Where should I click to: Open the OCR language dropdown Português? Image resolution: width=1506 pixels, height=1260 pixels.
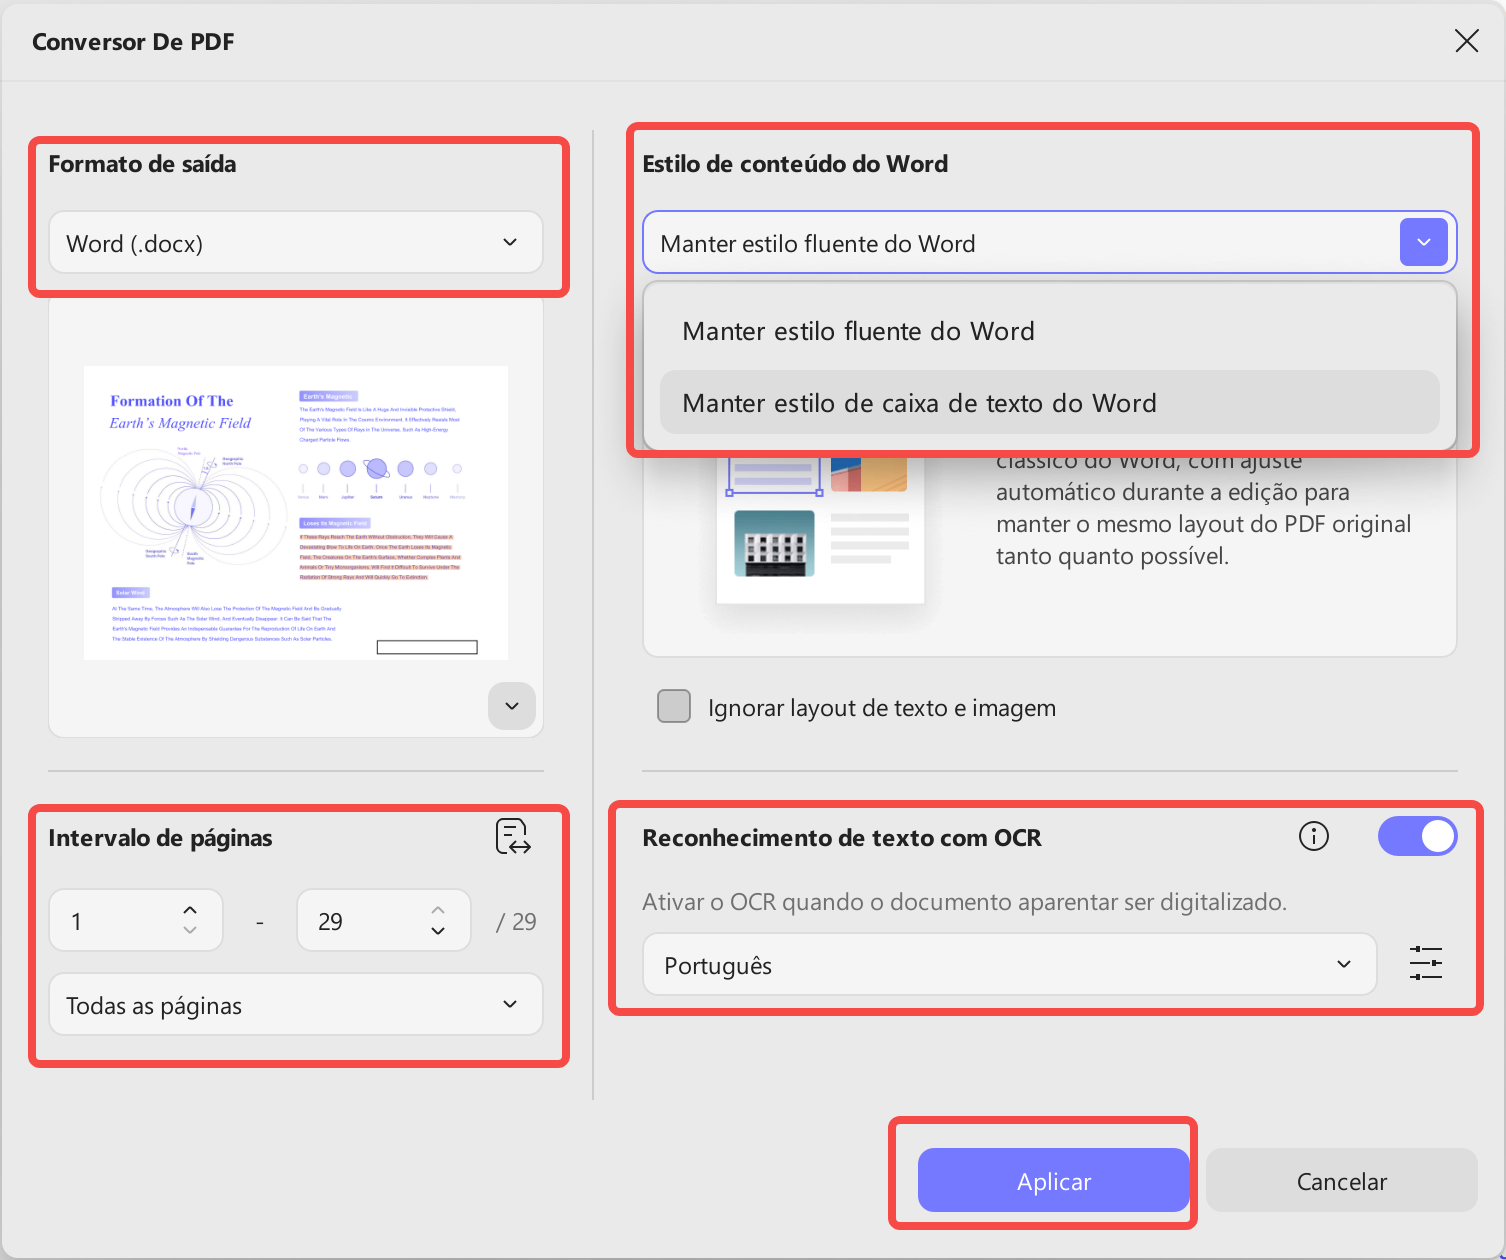point(1009,965)
